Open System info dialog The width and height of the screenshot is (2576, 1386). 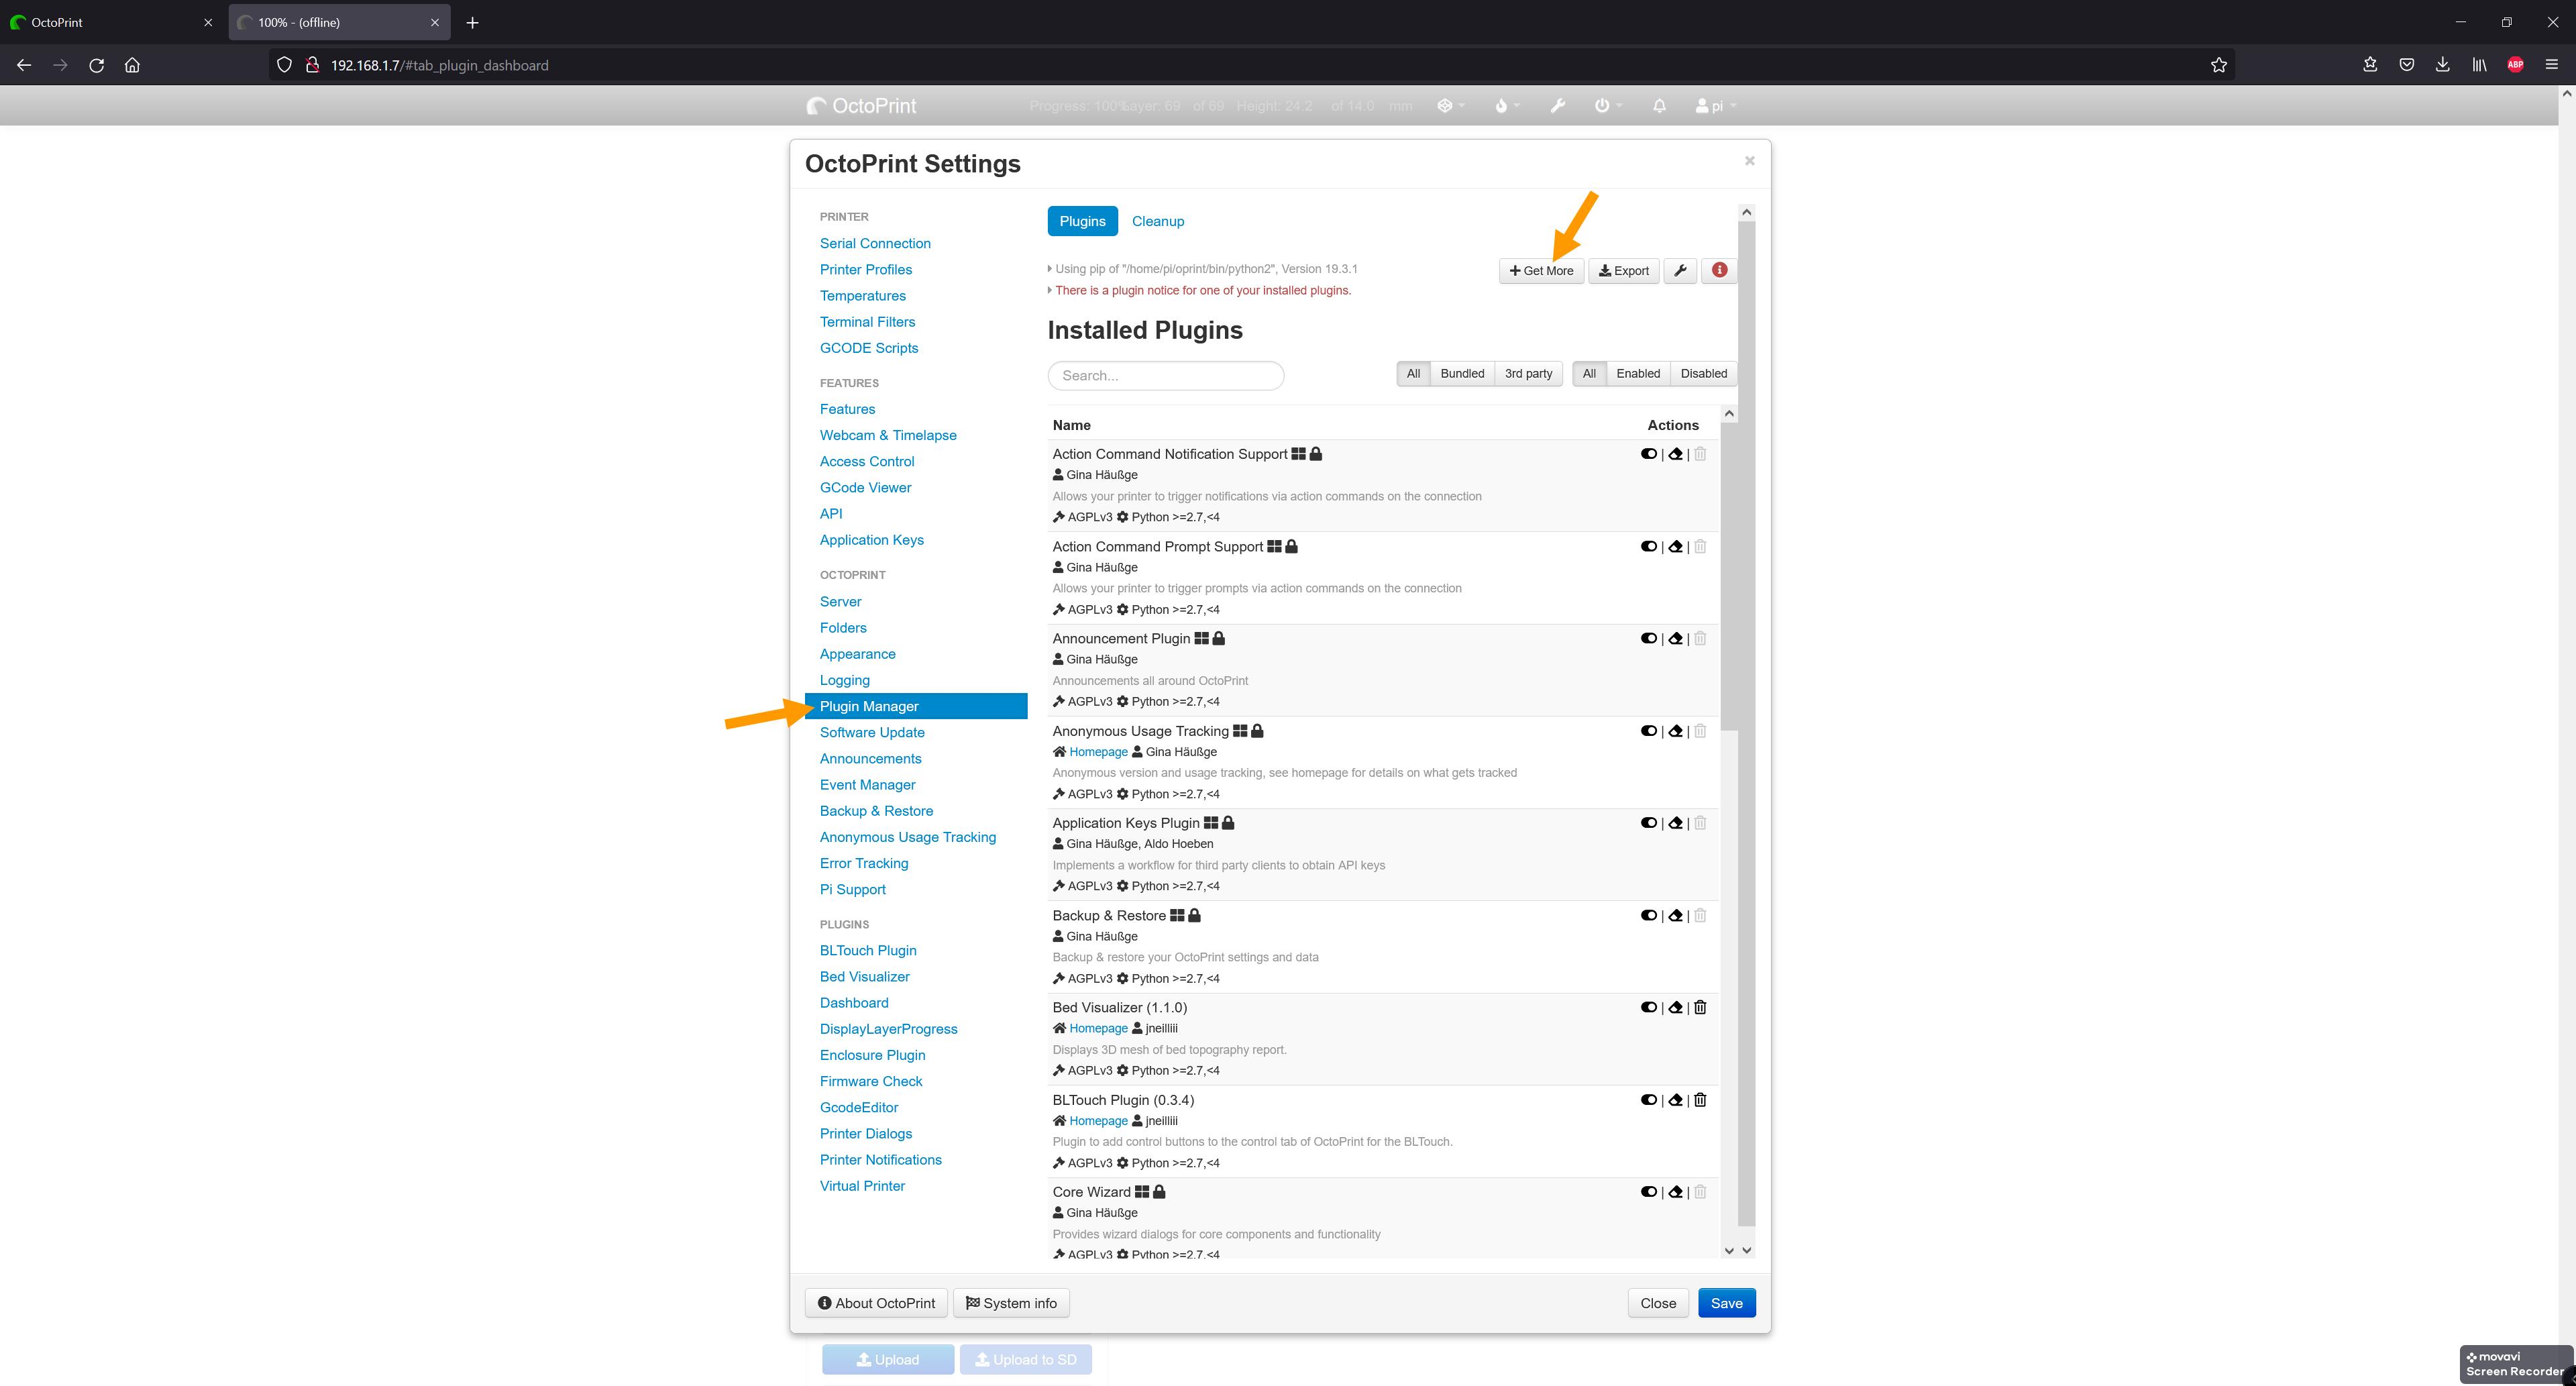tap(1011, 1303)
